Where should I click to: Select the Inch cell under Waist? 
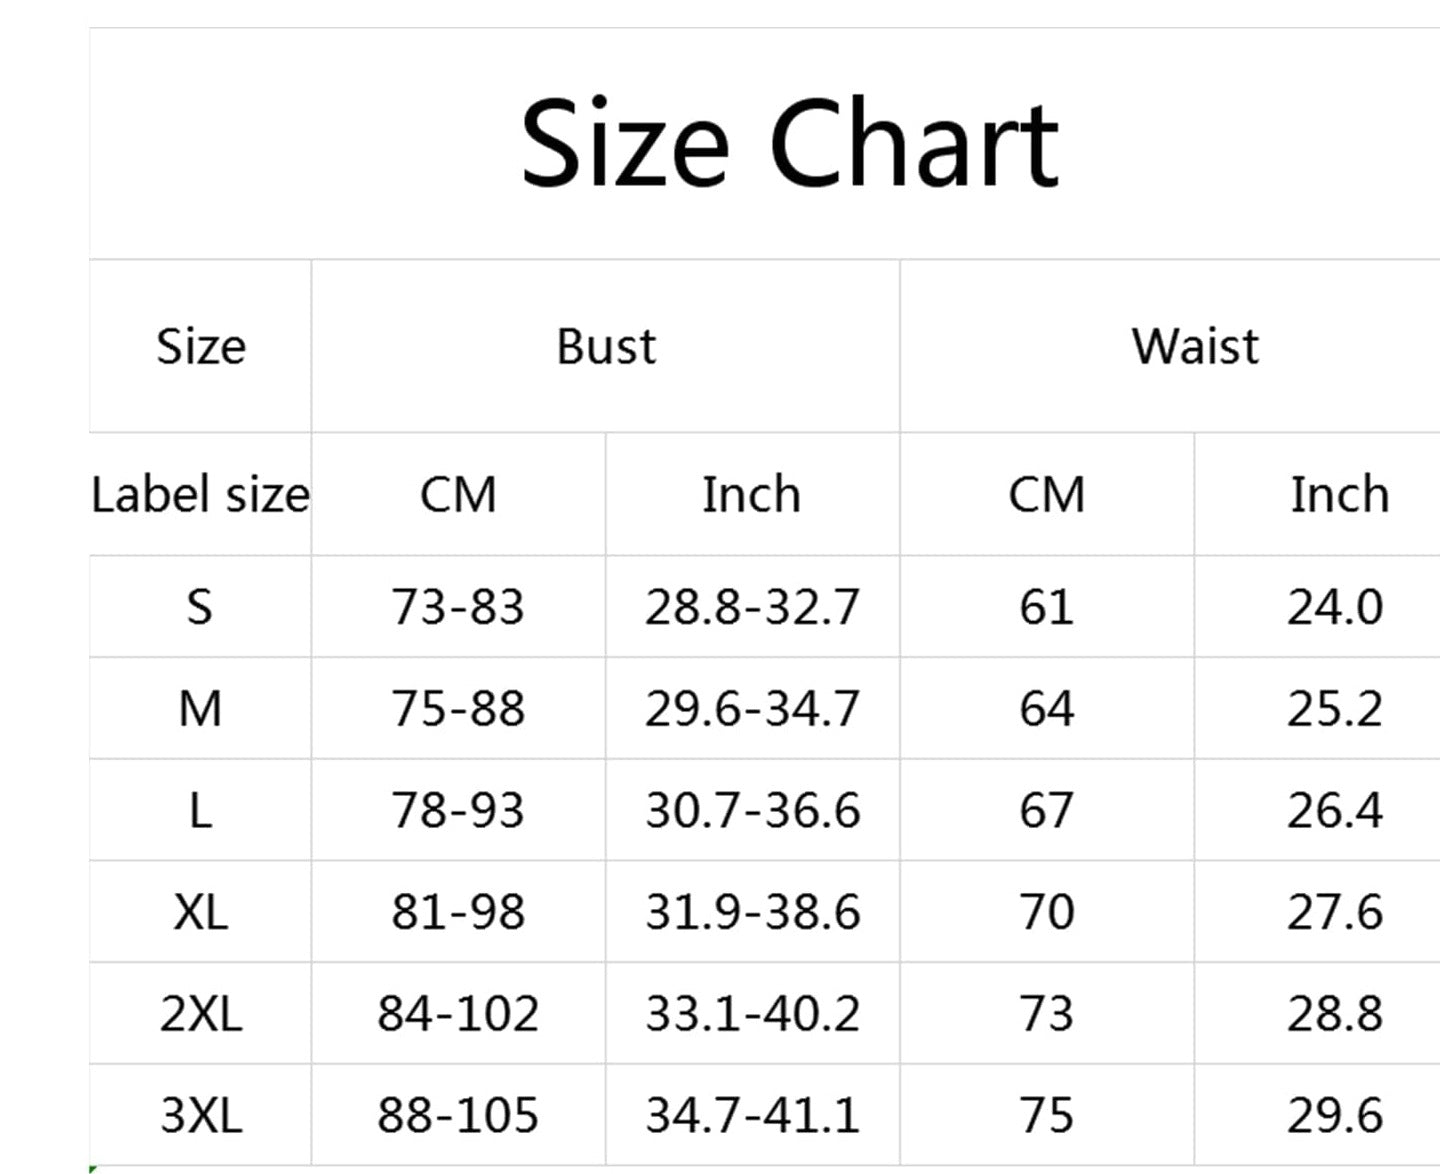(x=1338, y=495)
